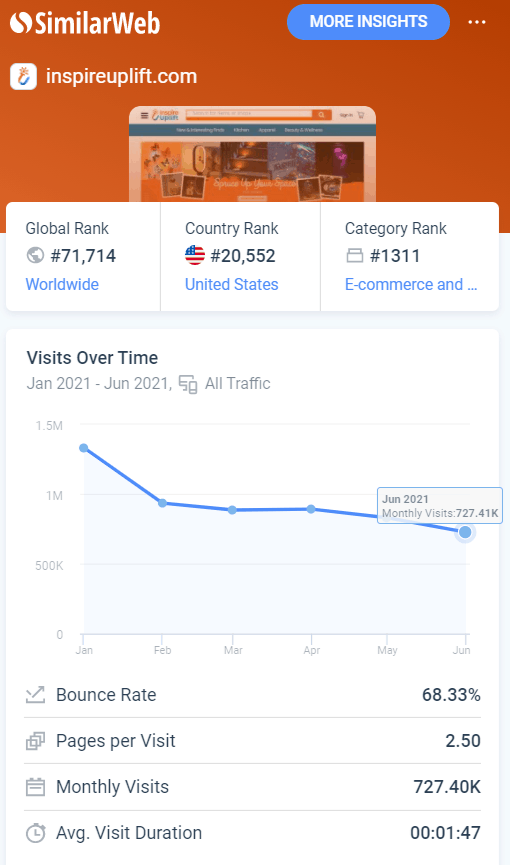Click the inspireuplift.com favicon
This screenshot has height=865, width=510.
(x=23, y=76)
